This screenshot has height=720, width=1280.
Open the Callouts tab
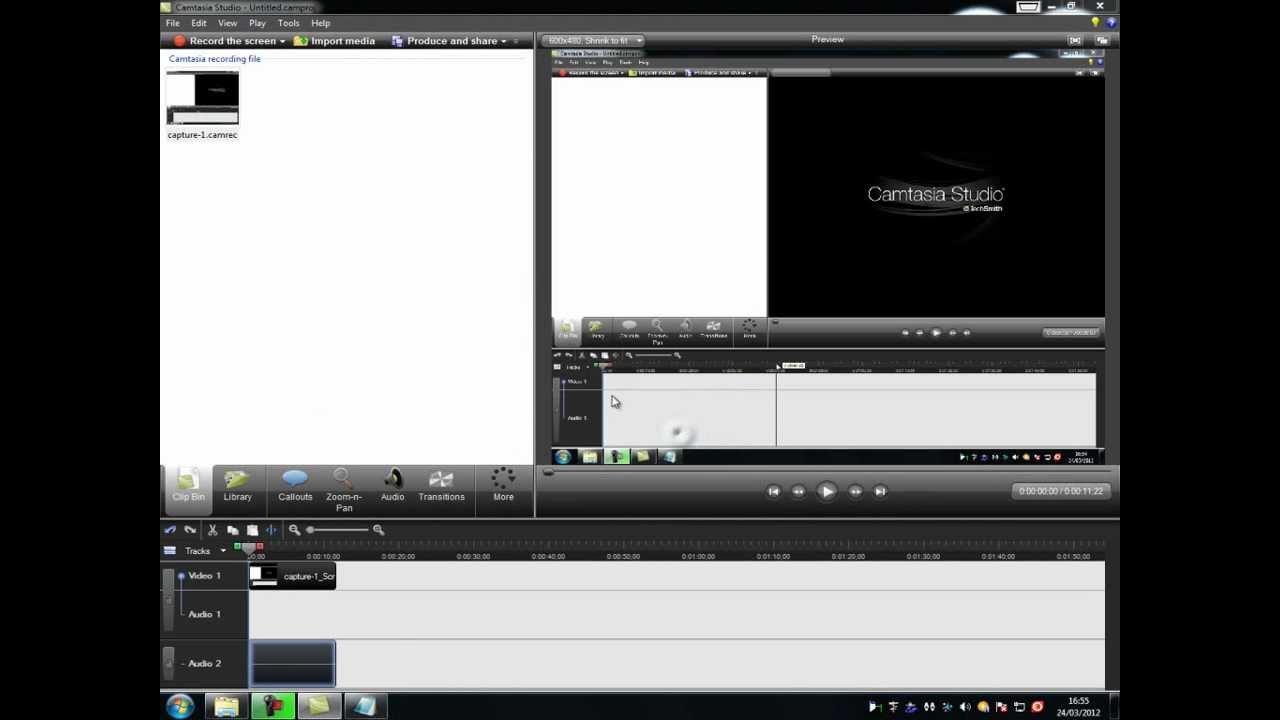tap(295, 486)
